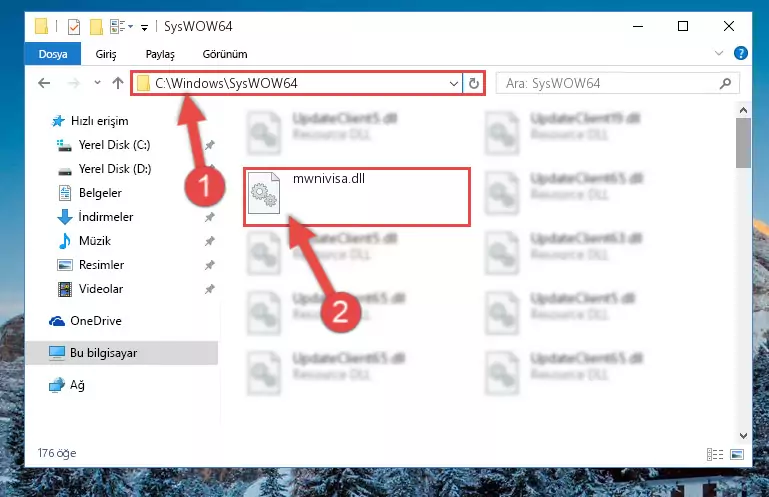Expand the ribbon with the chevron
The image size is (769, 497).
tap(719, 53)
